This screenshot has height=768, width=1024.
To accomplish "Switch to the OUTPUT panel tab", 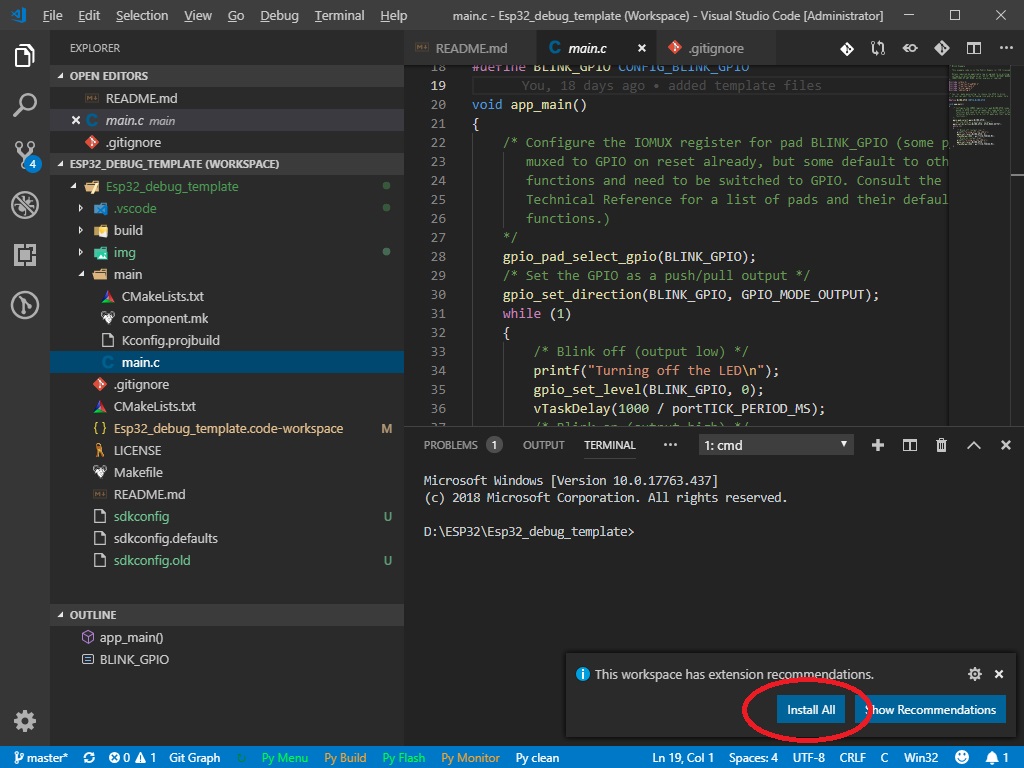I will coord(543,445).
